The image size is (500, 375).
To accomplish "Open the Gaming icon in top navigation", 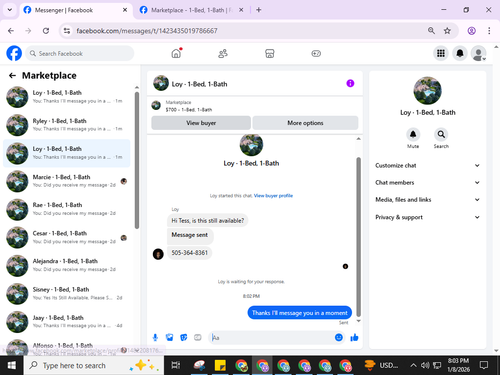I will 316,53.
